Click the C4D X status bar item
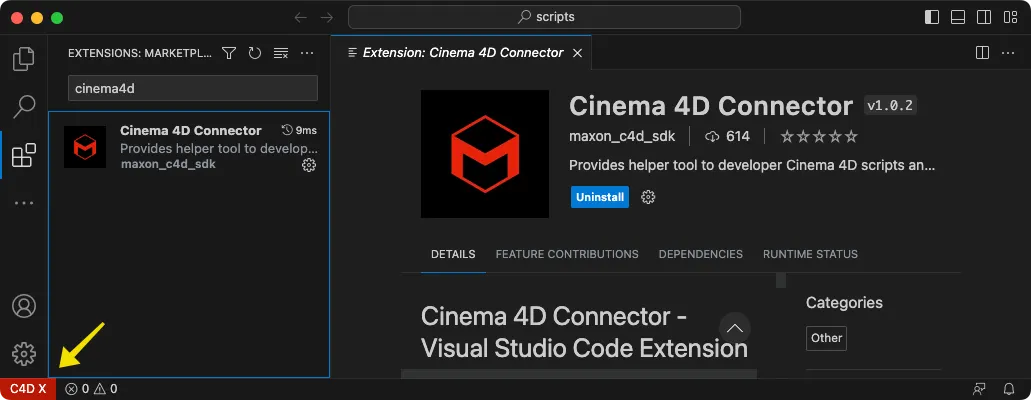 click(28, 389)
